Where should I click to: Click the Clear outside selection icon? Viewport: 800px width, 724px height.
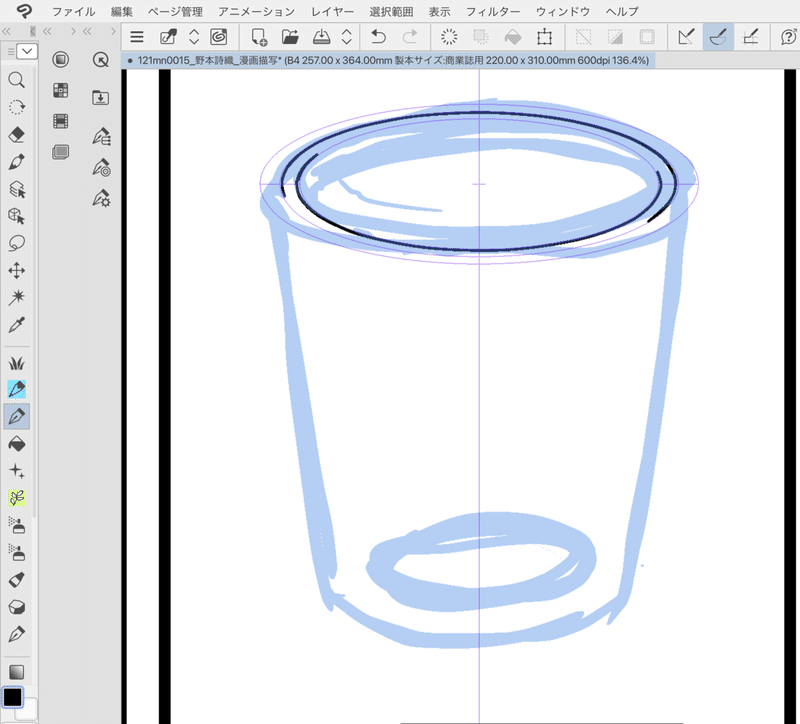pos(481,37)
